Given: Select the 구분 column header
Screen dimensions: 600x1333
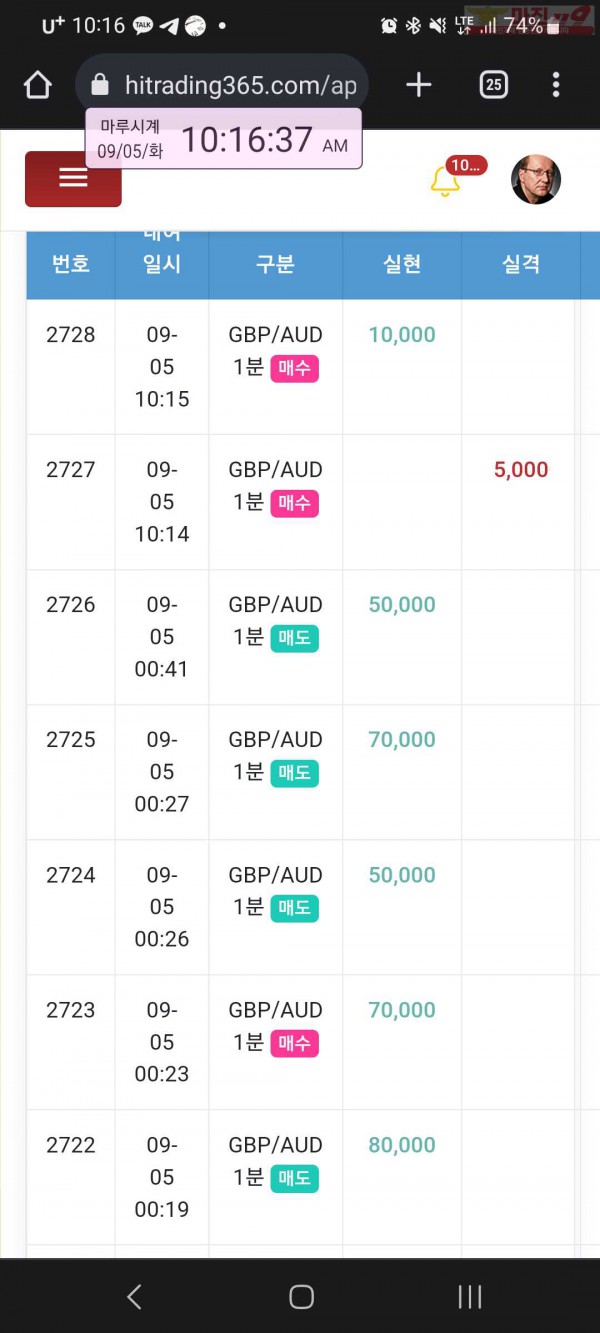Looking at the screenshot, I should pos(275,264).
